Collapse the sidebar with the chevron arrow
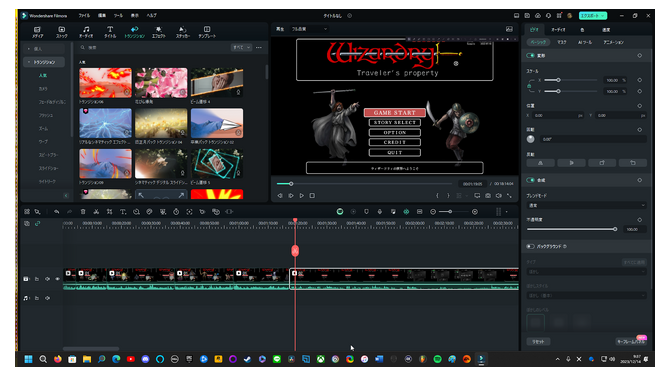 (66, 195)
